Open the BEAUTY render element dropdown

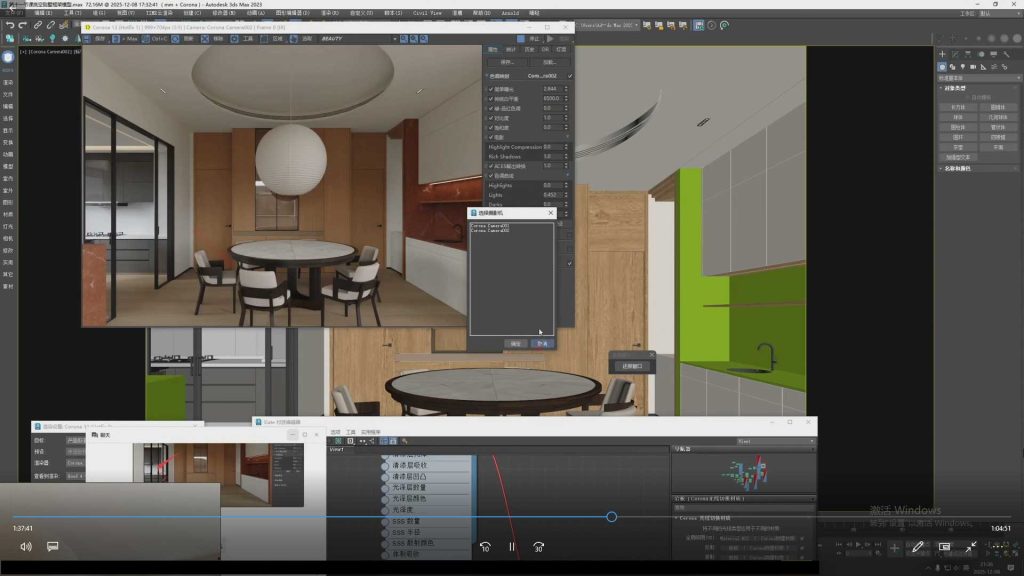(x=359, y=39)
